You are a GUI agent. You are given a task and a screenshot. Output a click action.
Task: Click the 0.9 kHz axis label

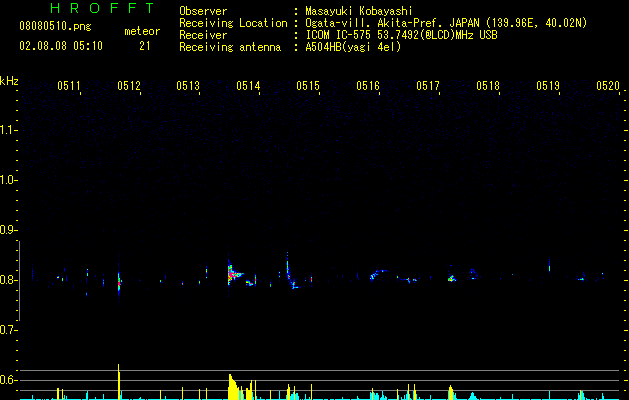(8, 230)
